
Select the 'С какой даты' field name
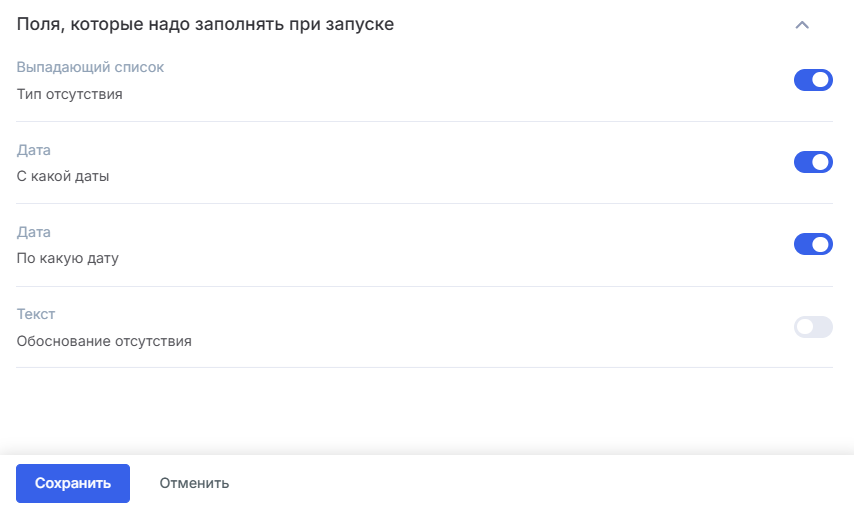63,177
